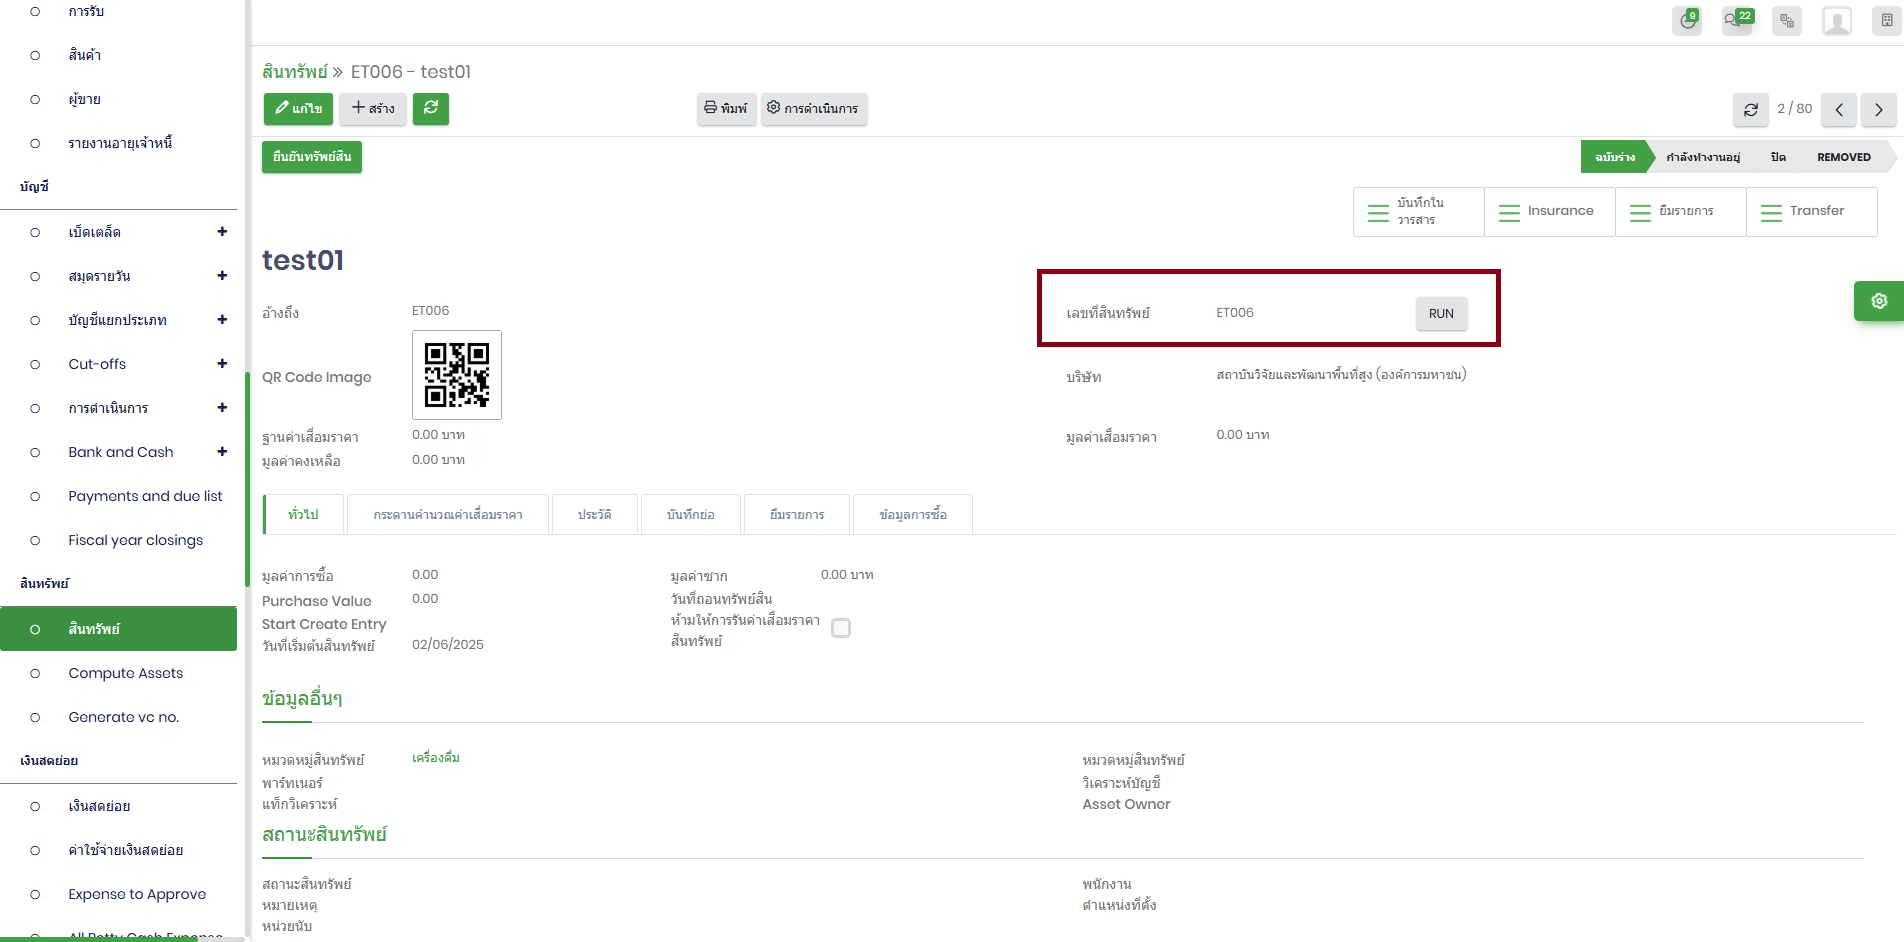Click the floating green settings gear

coord(1878,301)
